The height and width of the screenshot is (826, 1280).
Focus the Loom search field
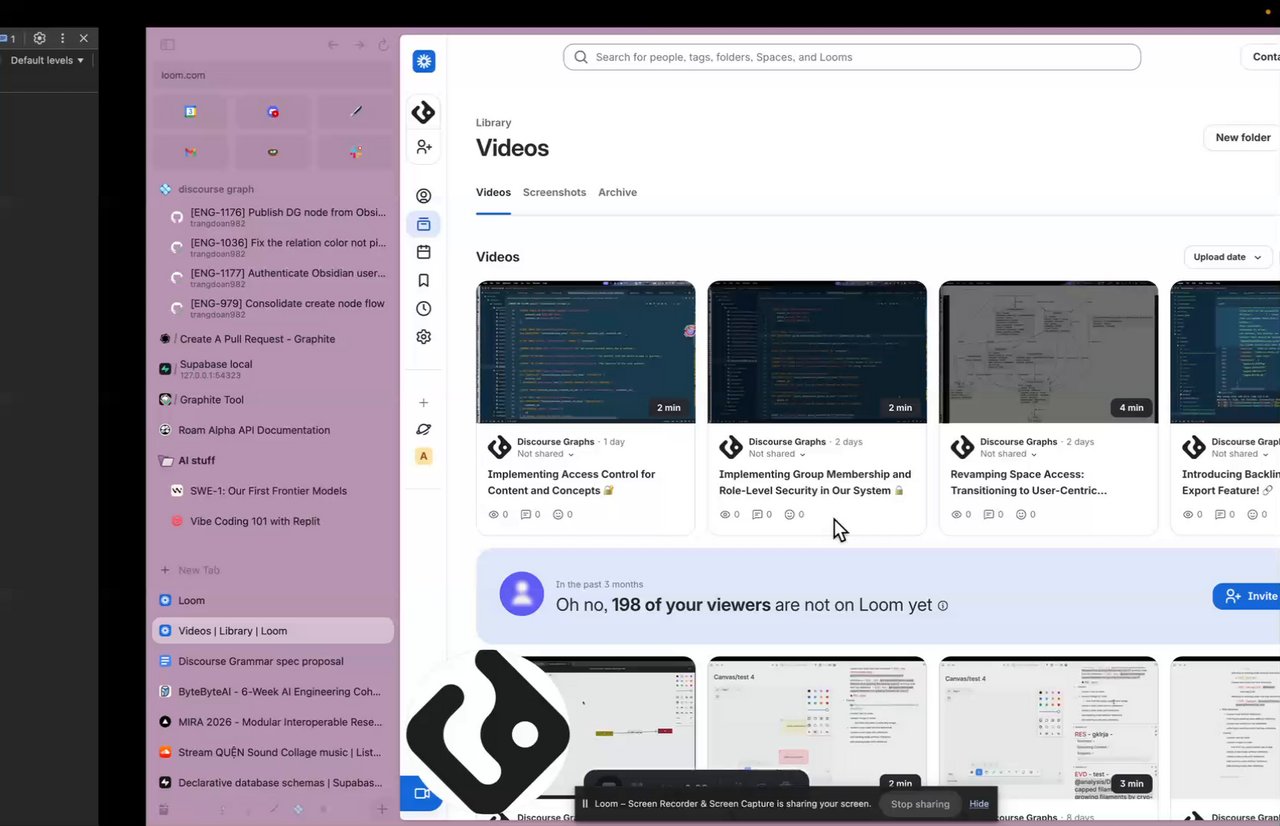click(852, 57)
